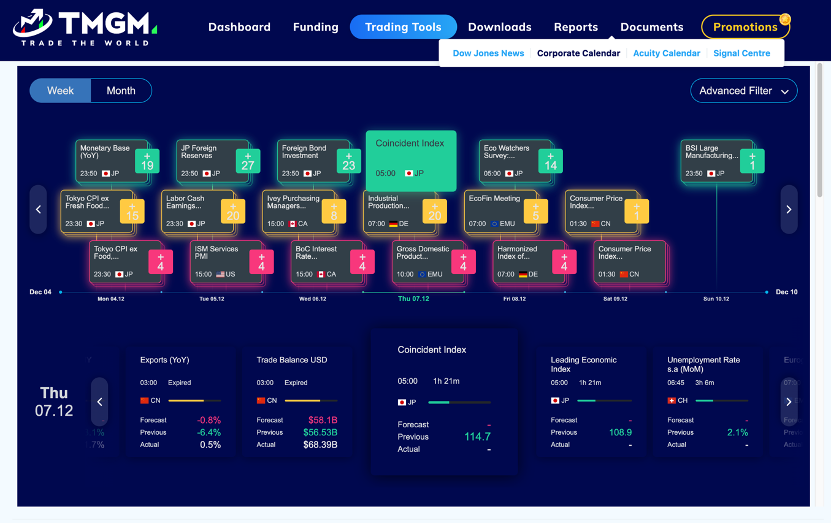Open the Promotions button
Image resolution: width=832 pixels, height=524 pixels.
(745, 27)
